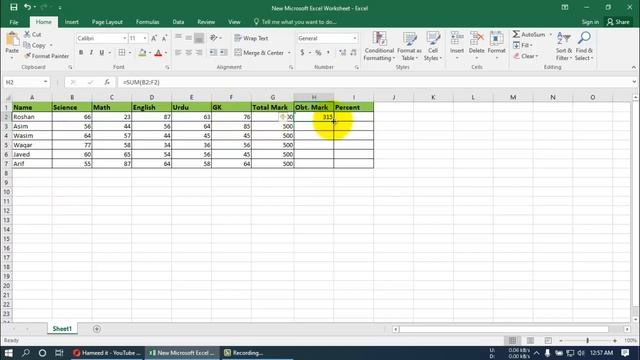The image size is (640, 360).
Task: Open the Fill Color bucket
Action: click(x=142, y=53)
